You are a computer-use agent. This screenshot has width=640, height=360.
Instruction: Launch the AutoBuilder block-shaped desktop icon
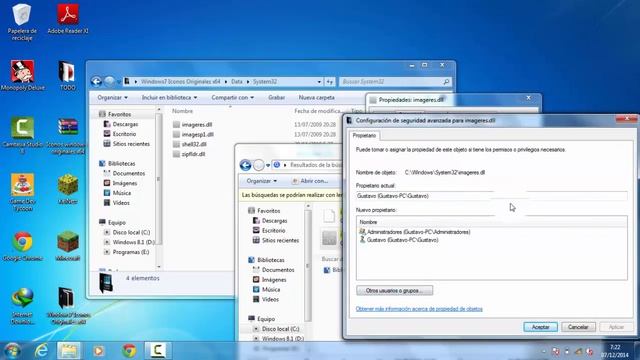coord(68,189)
